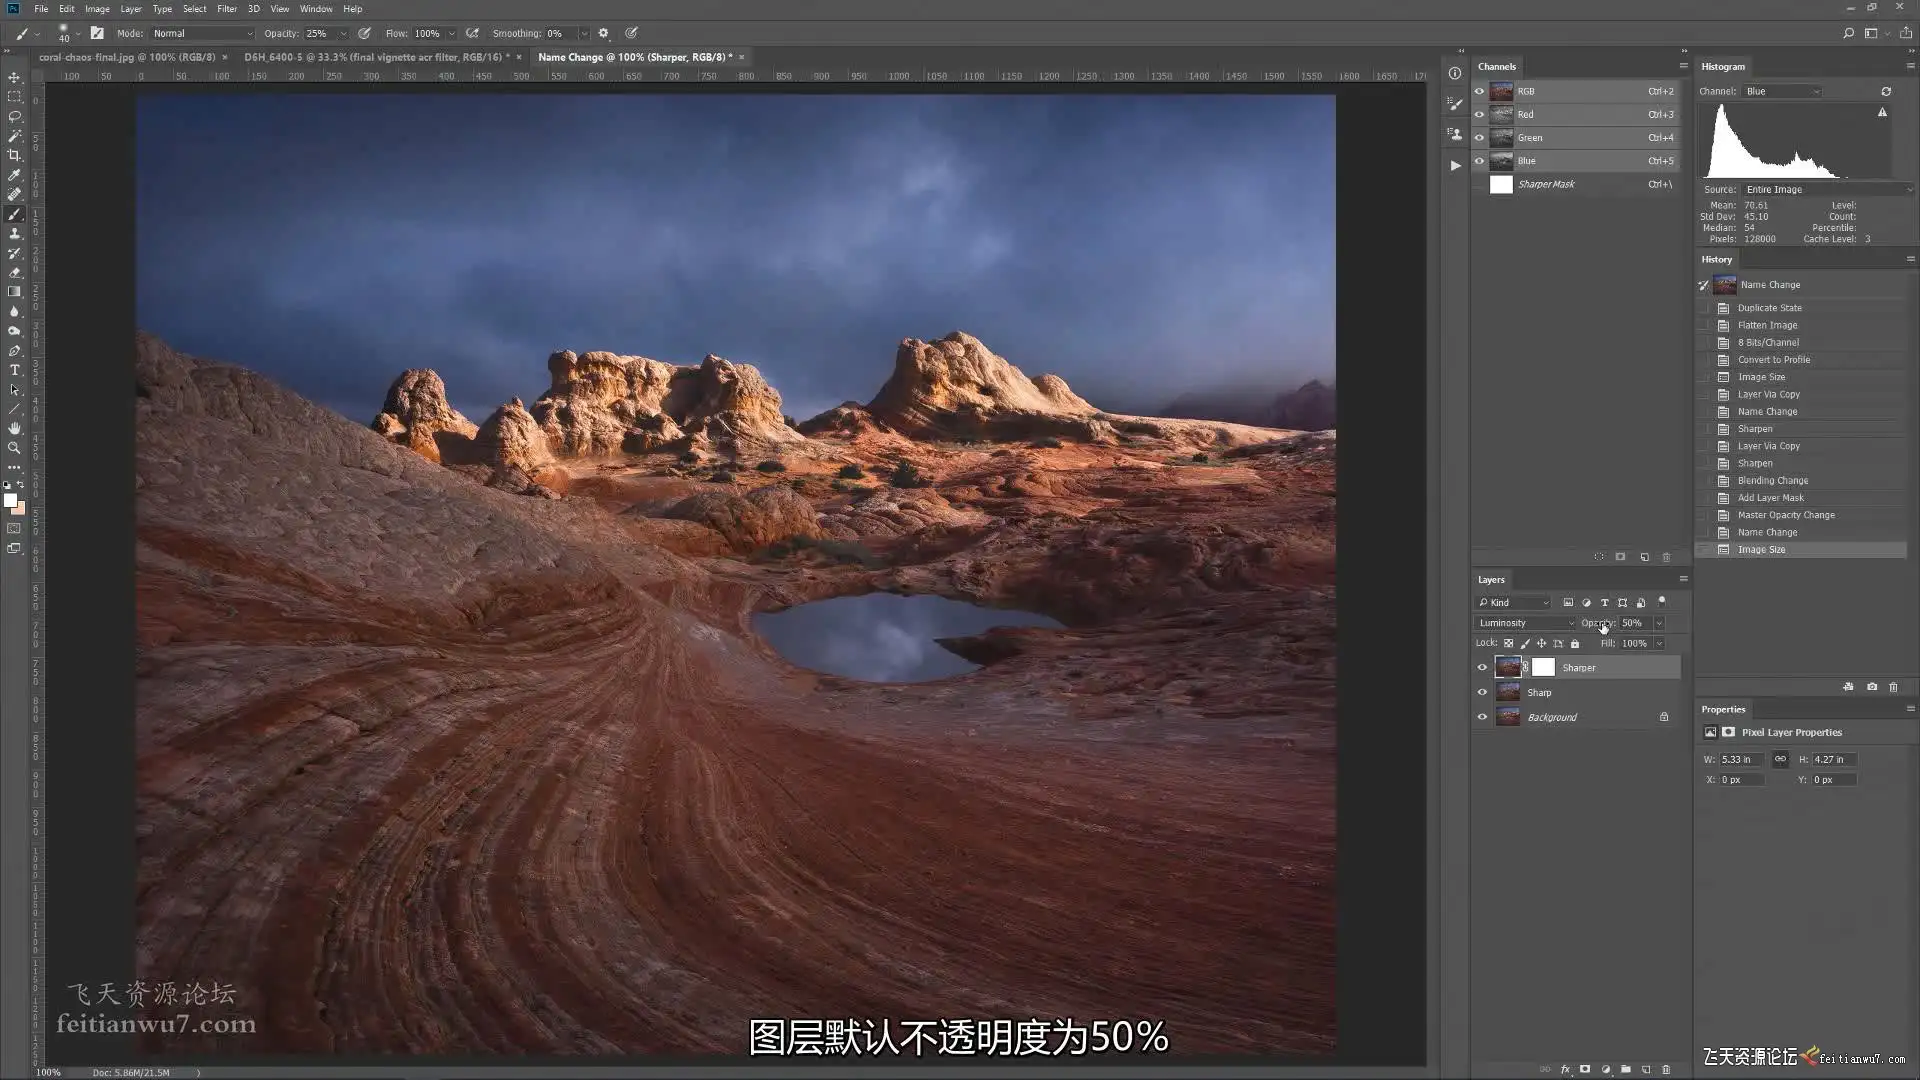
Task: Select the Clone Stamp tool
Action: [14, 233]
